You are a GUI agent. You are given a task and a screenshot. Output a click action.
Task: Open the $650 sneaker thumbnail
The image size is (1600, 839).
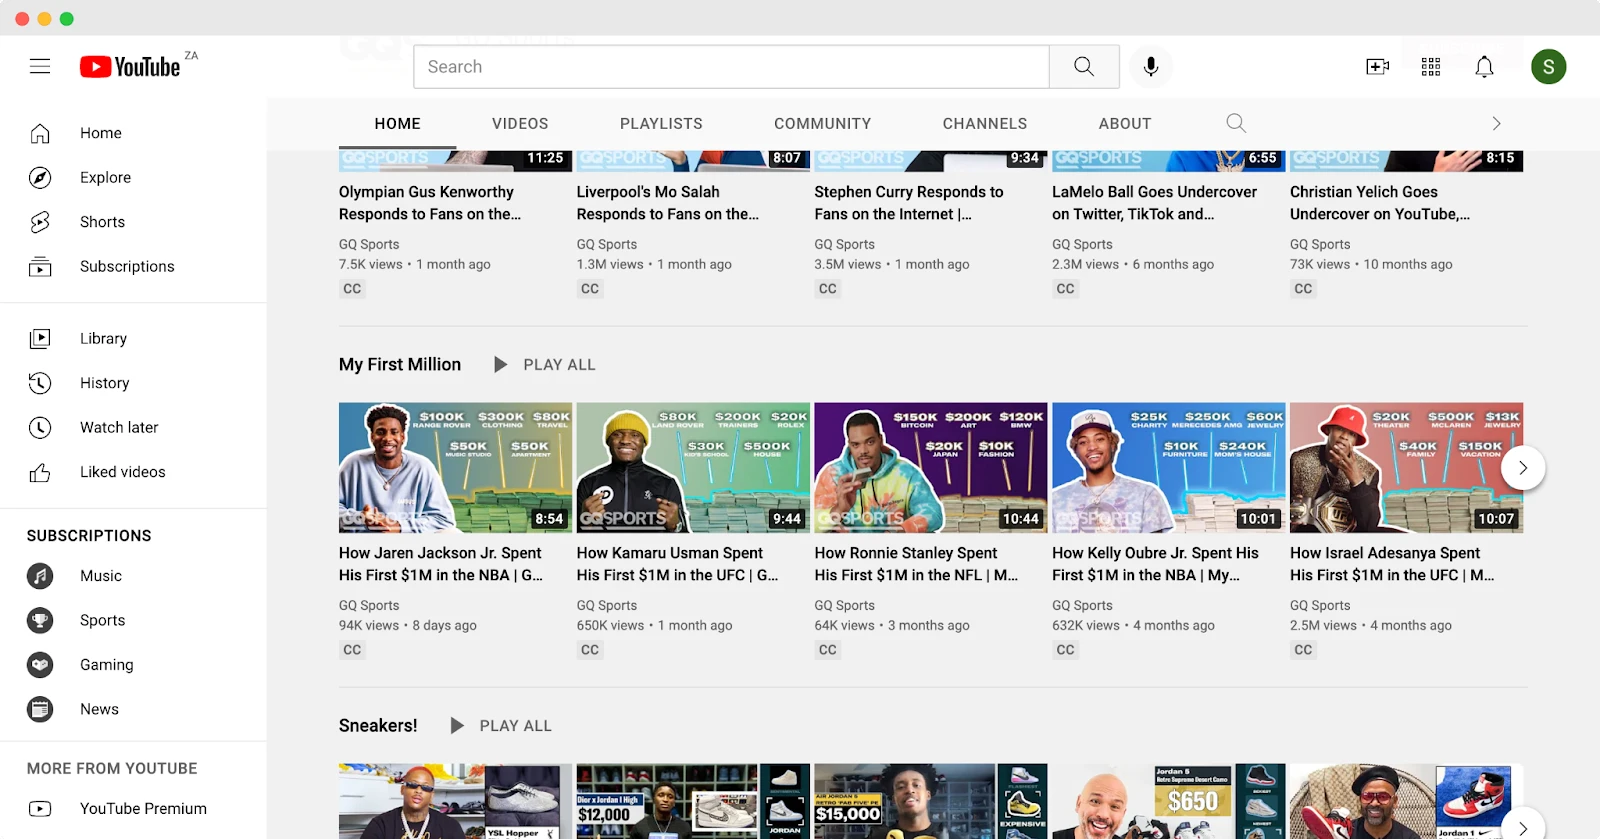pyautogui.click(x=1169, y=801)
